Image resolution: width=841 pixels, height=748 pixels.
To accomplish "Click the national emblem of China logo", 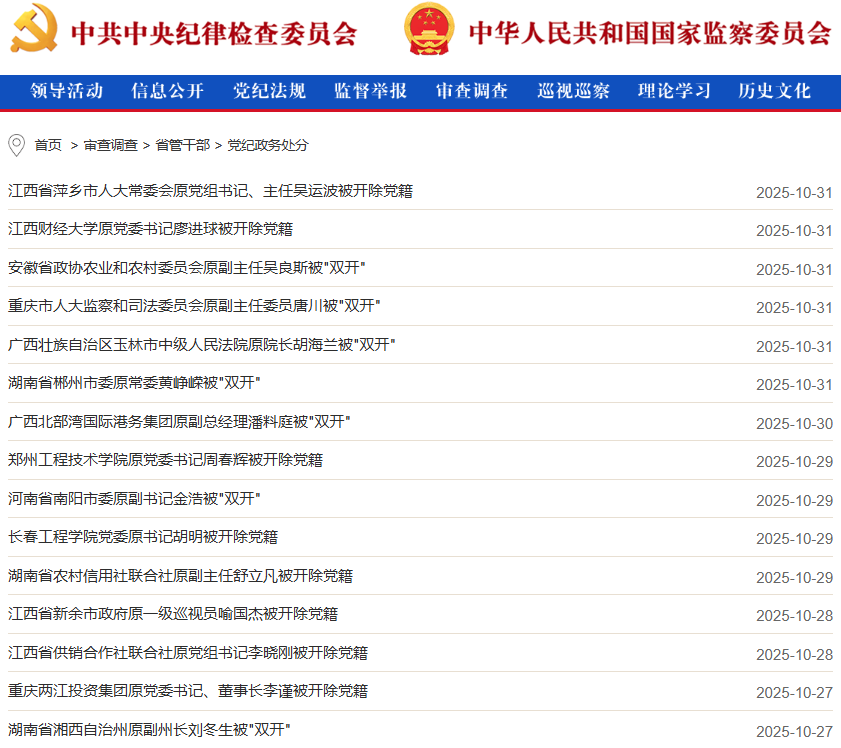I will (430, 29).
